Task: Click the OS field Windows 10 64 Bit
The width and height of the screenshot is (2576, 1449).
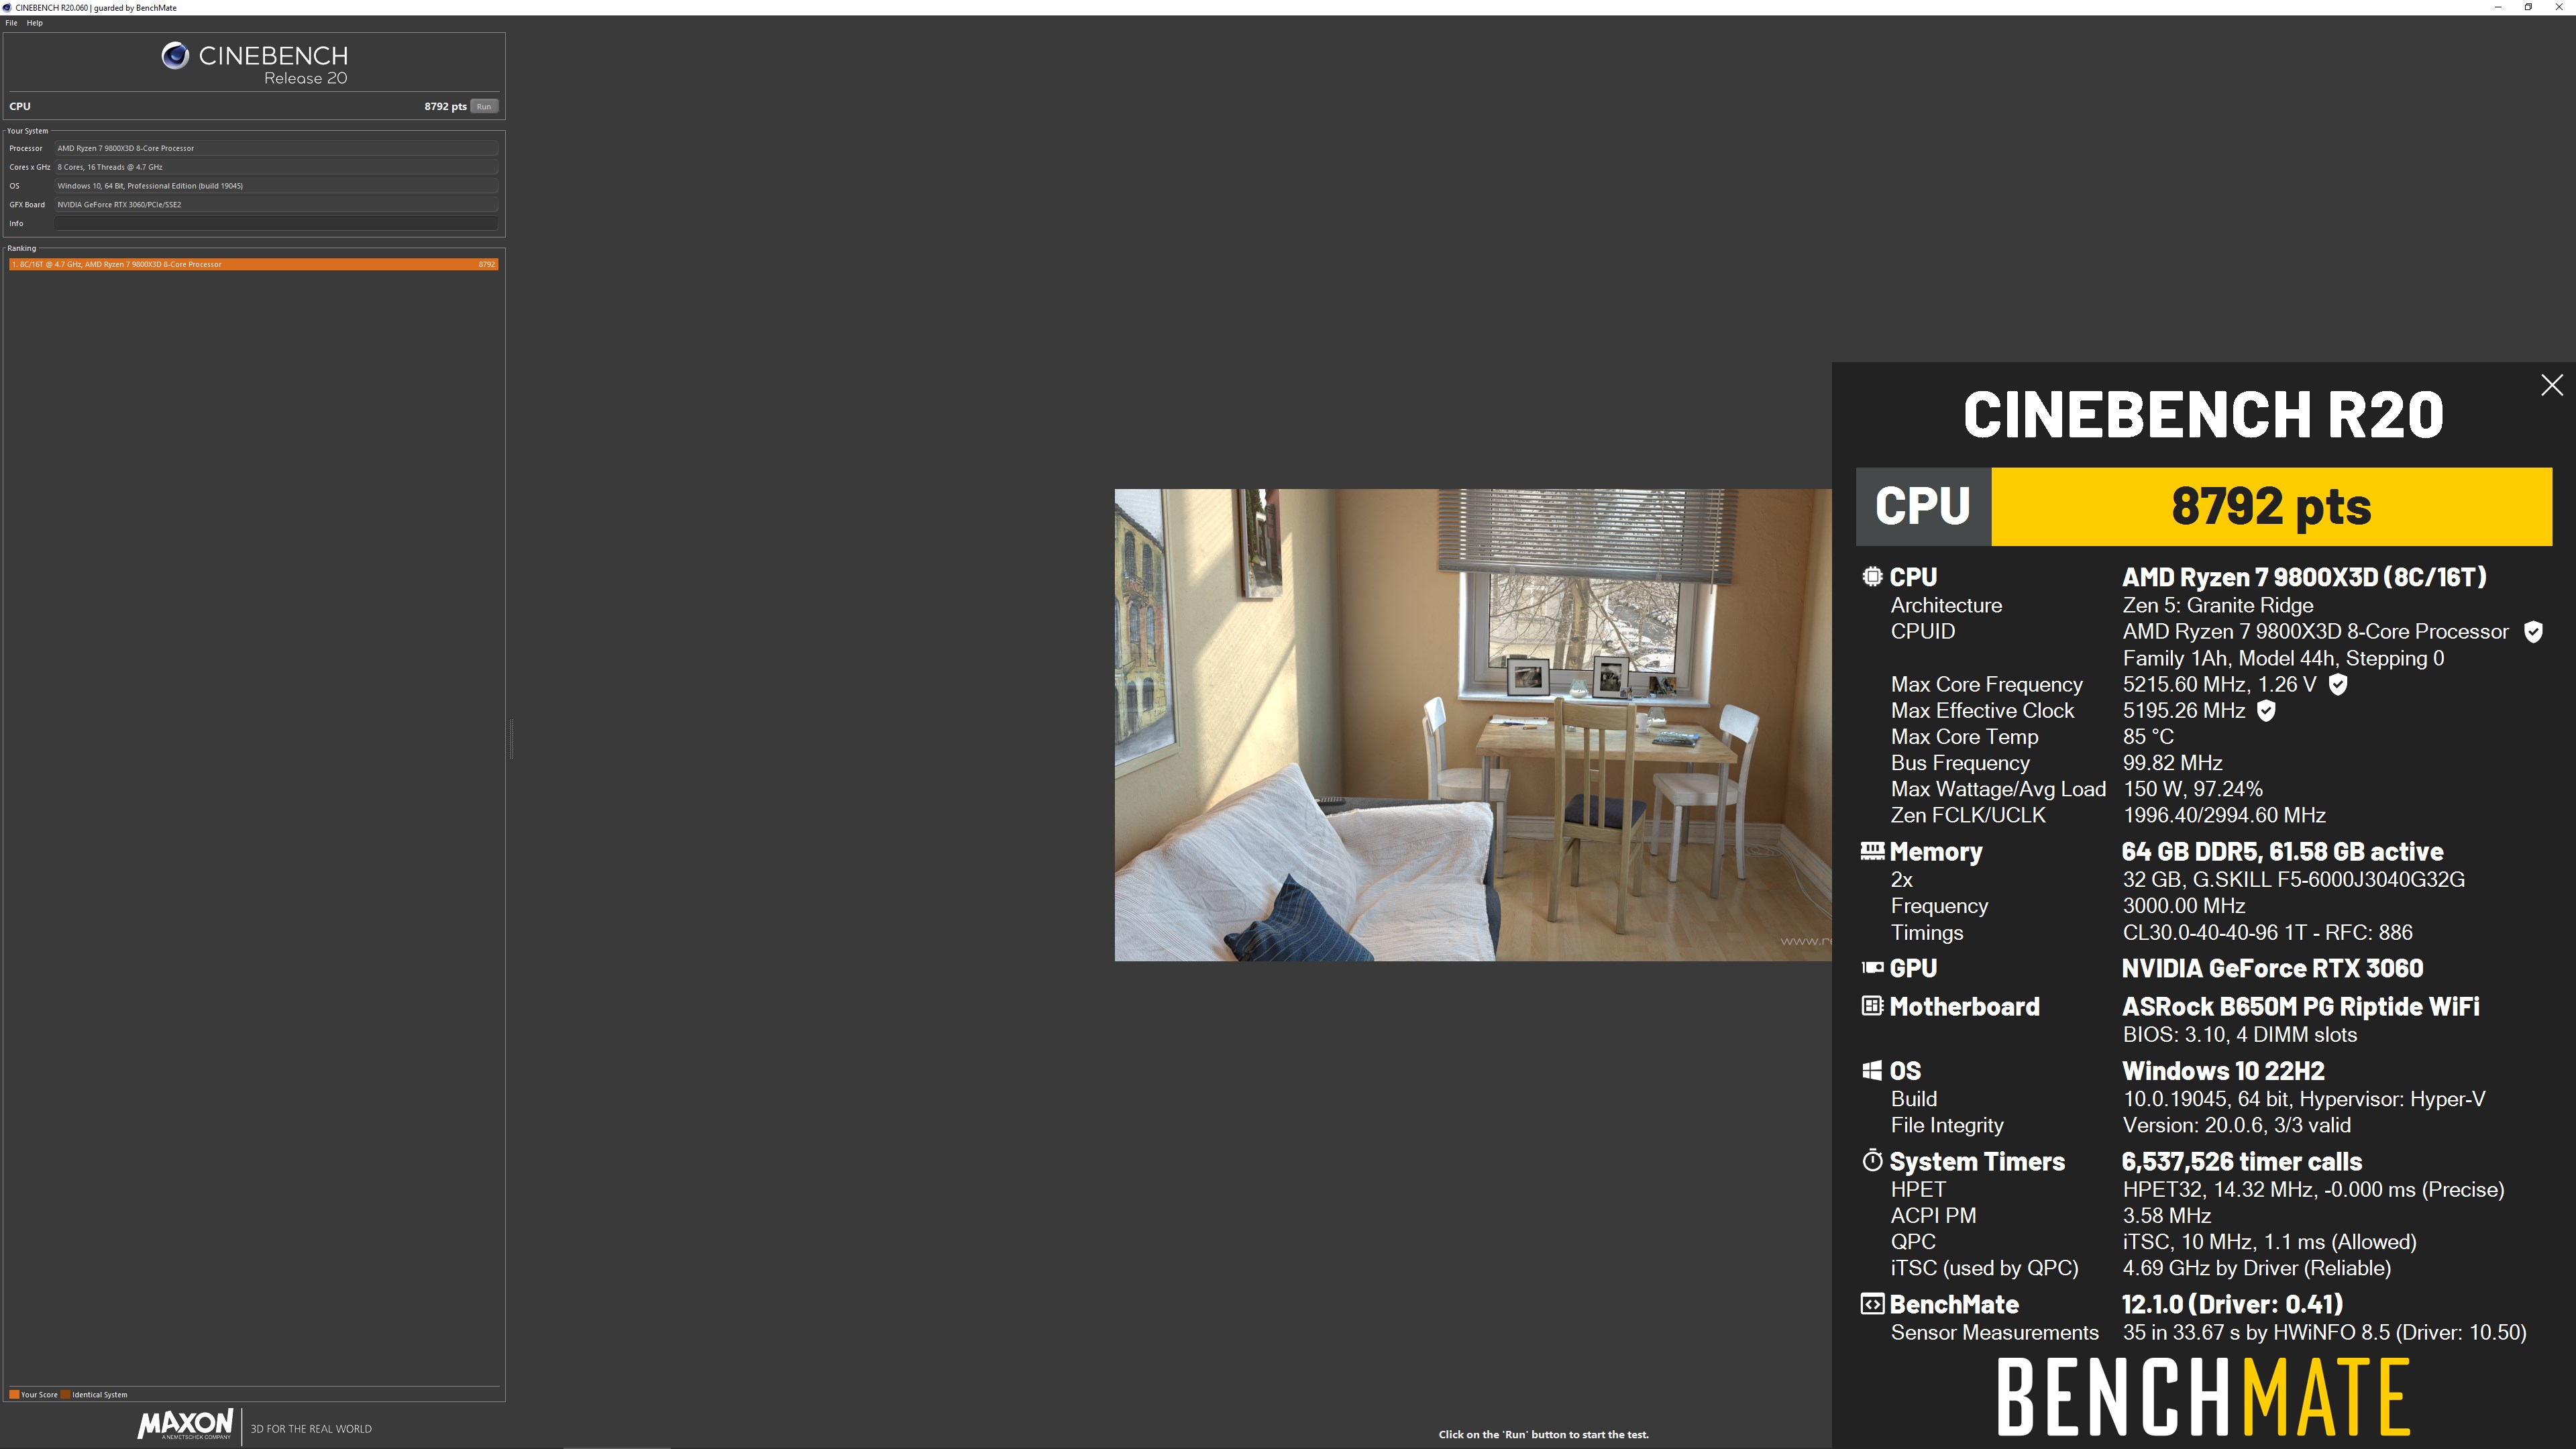Action: [x=276, y=186]
